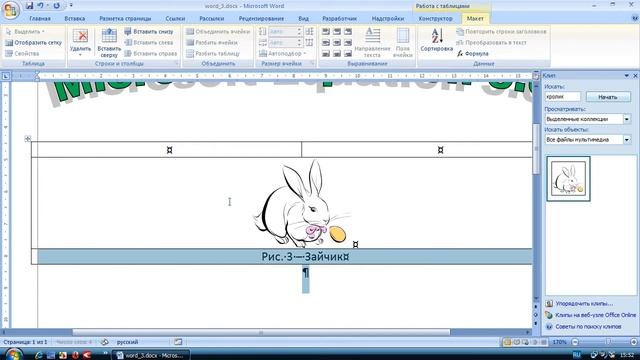The height and width of the screenshot is (360, 640).
Task: Click zoom out minus button
Action: click(x=575, y=342)
